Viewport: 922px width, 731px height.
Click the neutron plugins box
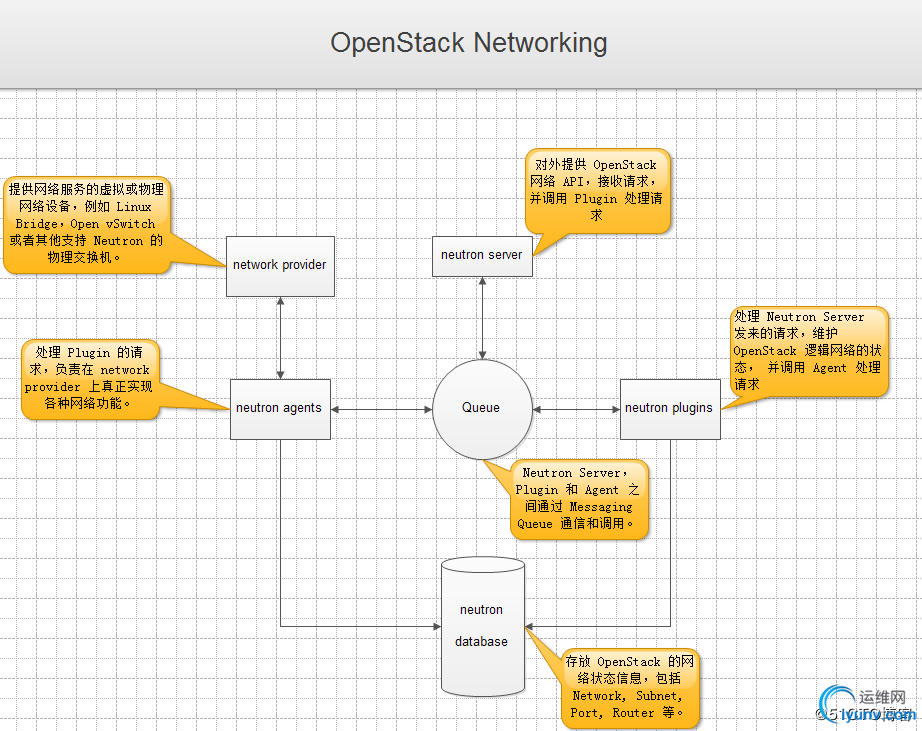tap(670, 409)
